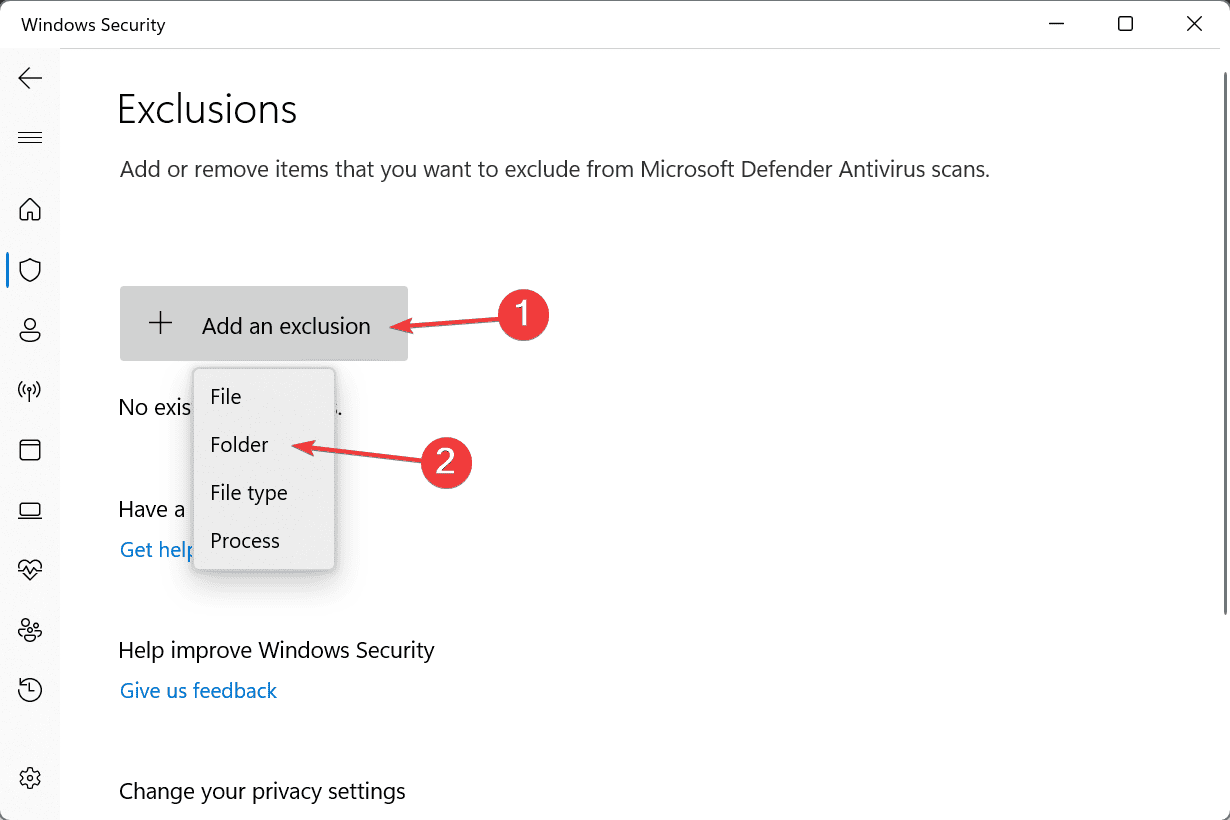Image resolution: width=1230 pixels, height=820 pixels.
Task: Open the Home section icon
Action: tap(30, 210)
